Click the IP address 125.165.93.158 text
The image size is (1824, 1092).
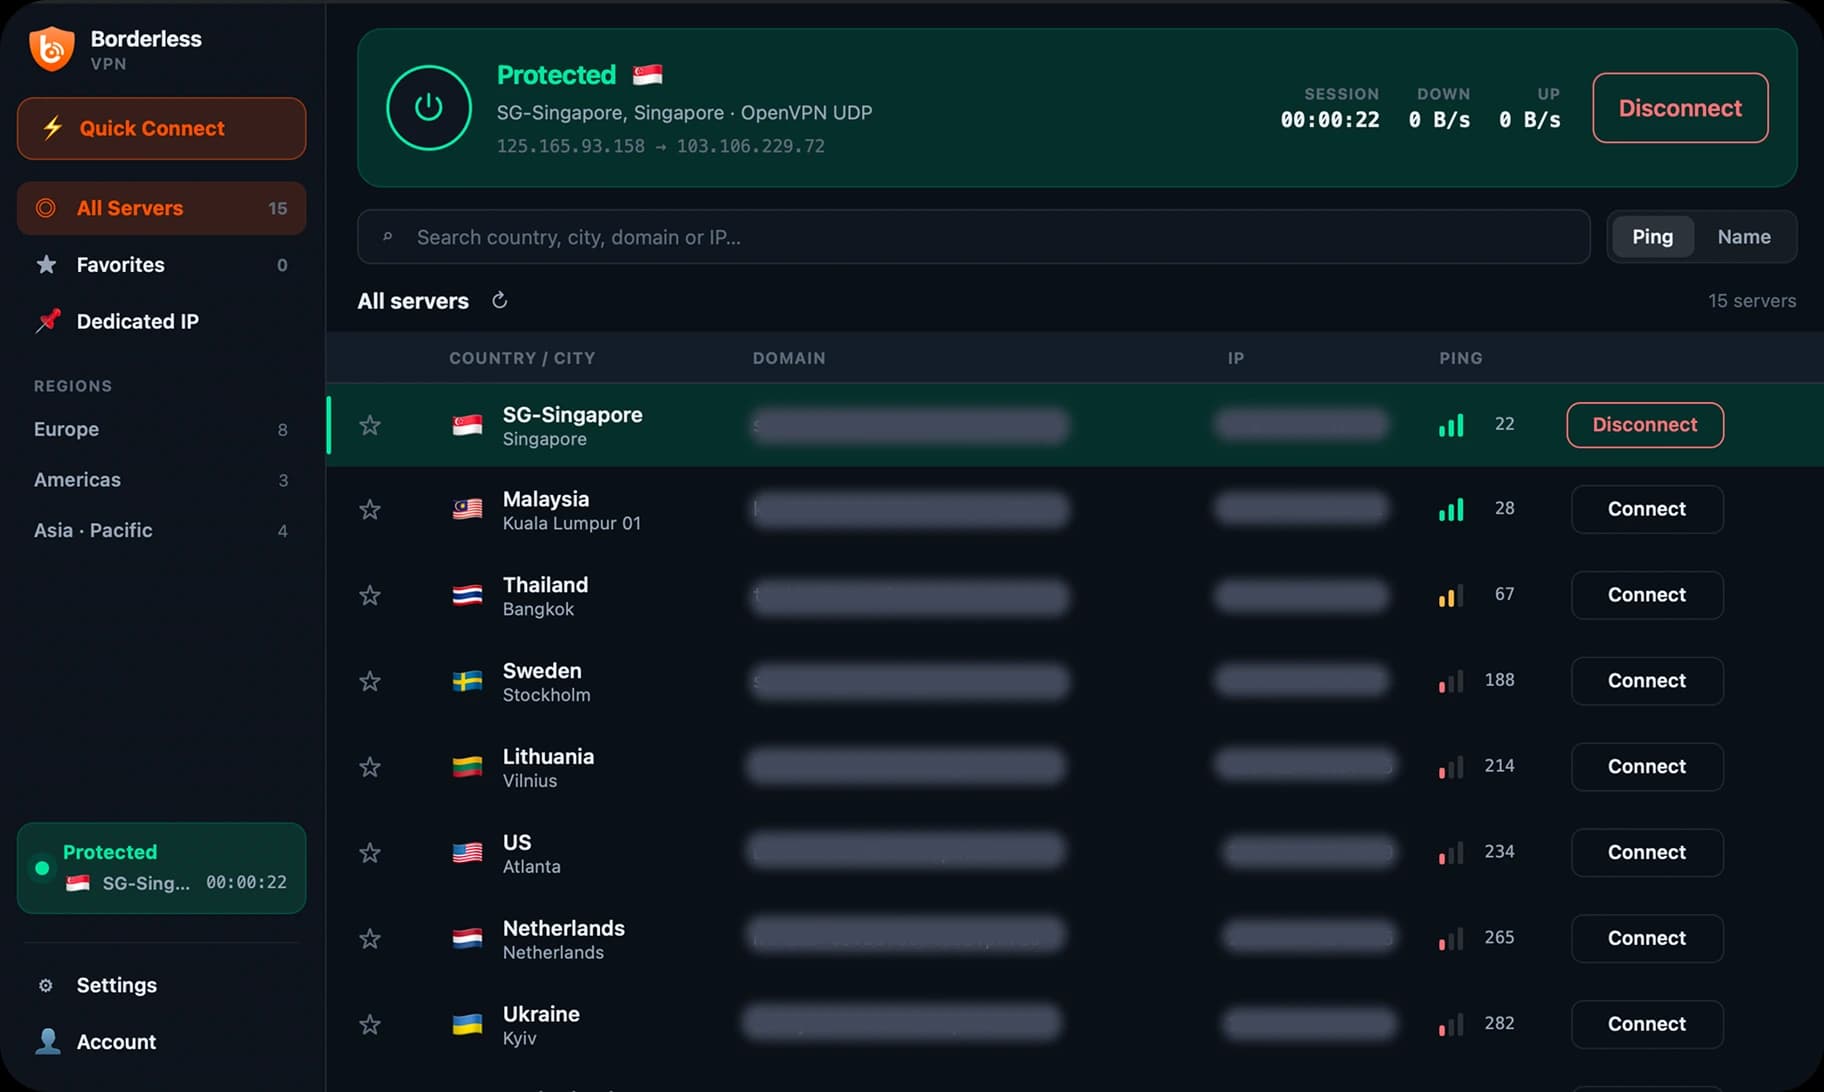pos(571,146)
